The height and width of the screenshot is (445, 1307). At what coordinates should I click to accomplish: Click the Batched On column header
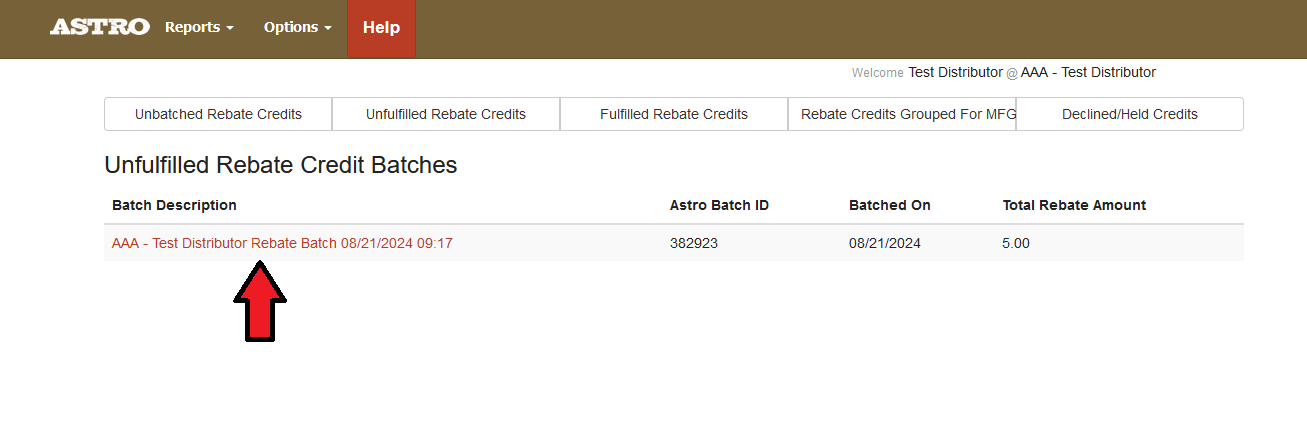(x=889, y=205)
